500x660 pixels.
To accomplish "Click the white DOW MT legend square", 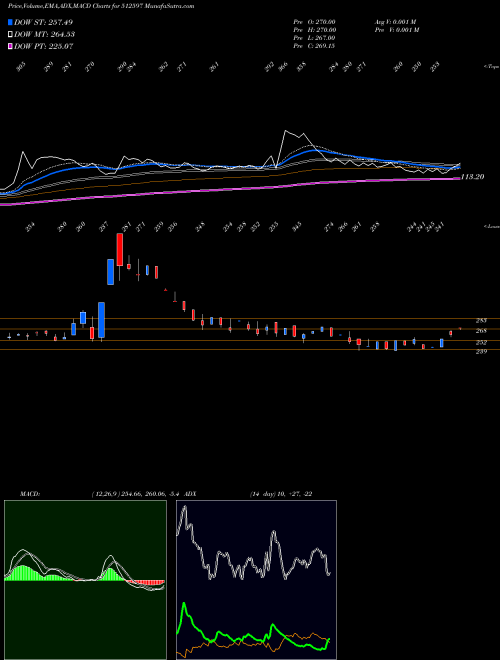I will pyautogui.click(x=10, y=34).
